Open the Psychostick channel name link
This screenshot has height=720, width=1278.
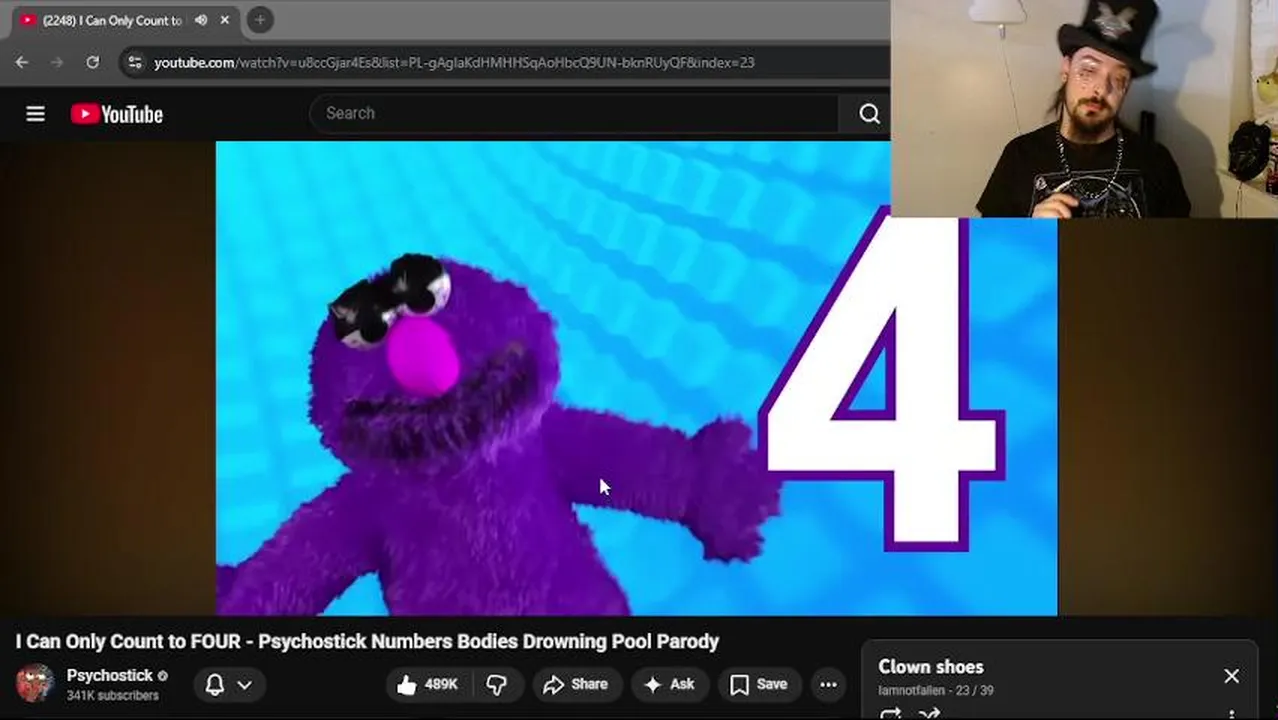[109, 675]
